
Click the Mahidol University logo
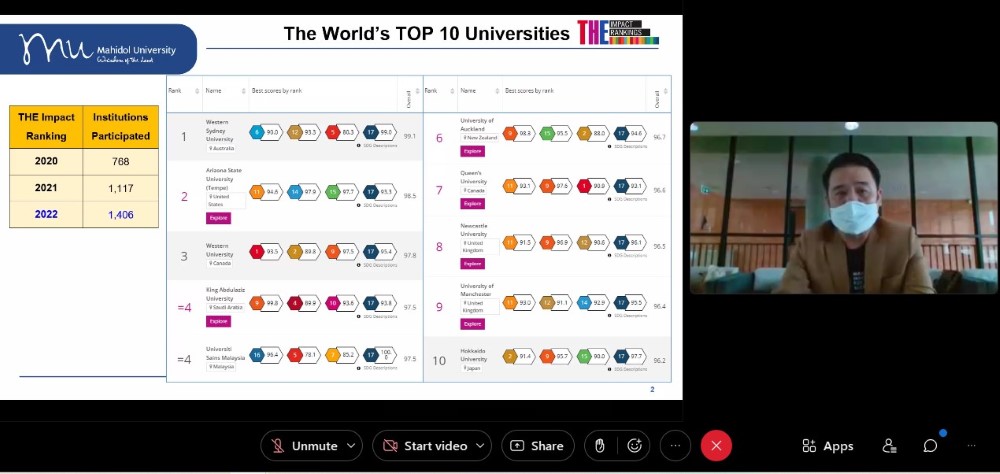(x=98, y=50)
